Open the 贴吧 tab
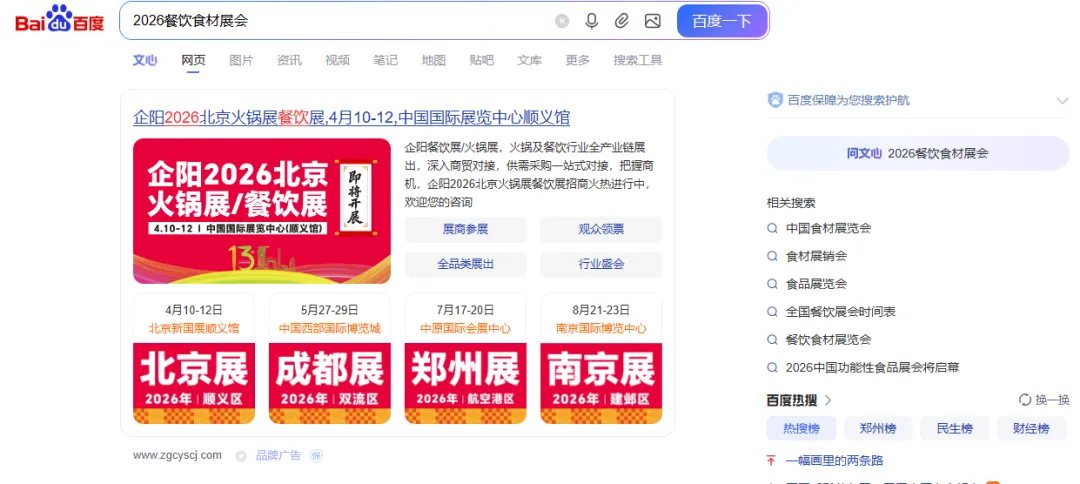 tap(481, 61)
